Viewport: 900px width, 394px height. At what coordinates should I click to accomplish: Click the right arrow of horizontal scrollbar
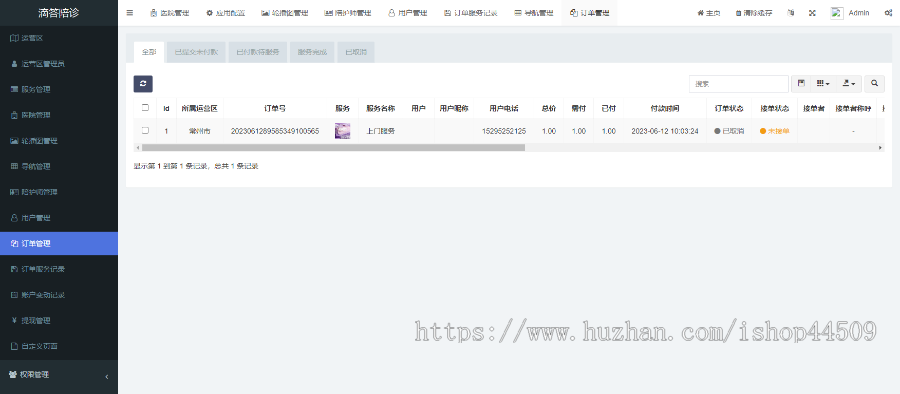(881, 148)
